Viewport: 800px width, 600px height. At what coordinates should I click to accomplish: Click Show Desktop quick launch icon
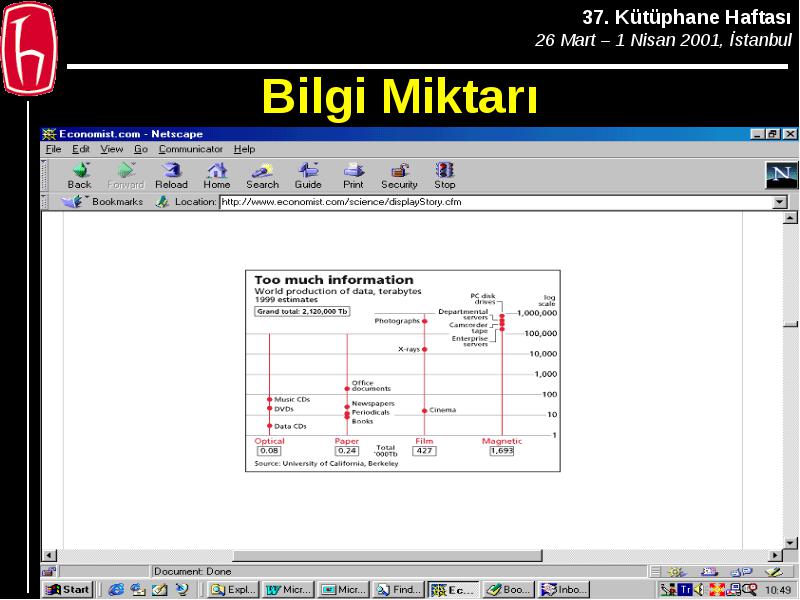coord(160,590)
